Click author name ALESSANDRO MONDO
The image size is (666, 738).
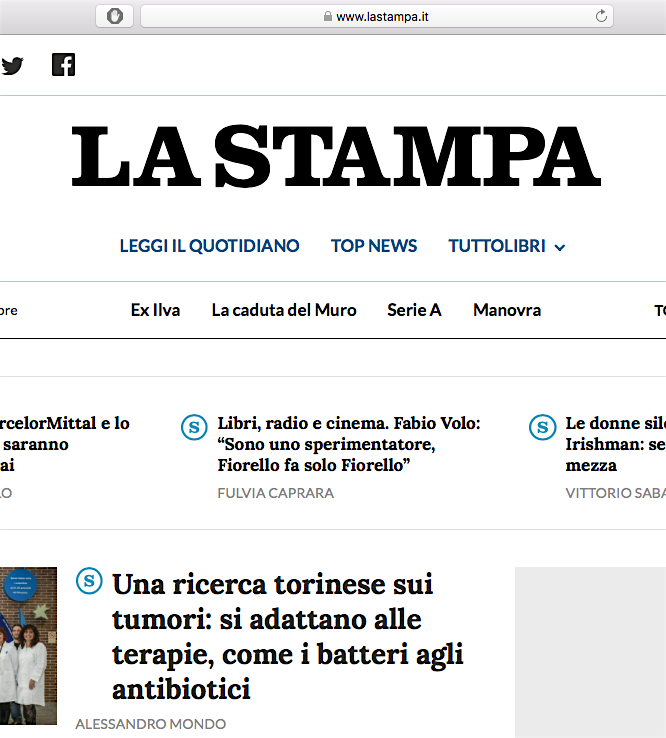coord(151,724)
